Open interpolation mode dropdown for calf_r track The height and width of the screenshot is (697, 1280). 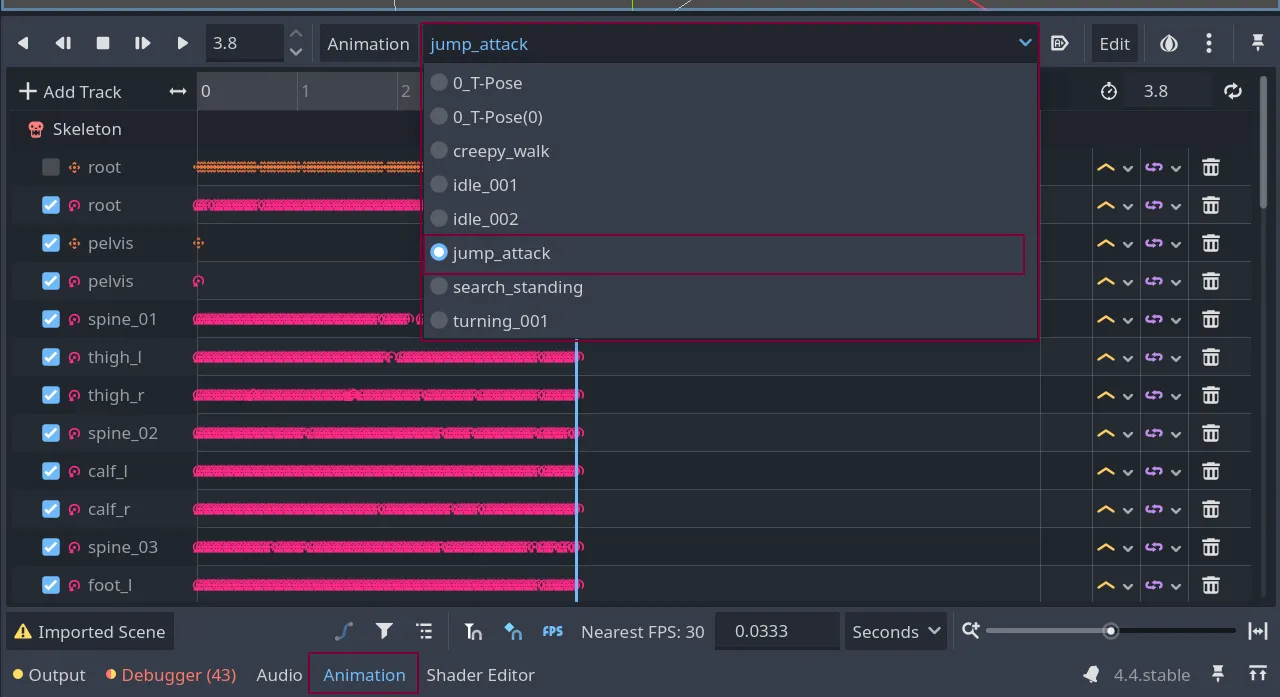[1114, 509]
